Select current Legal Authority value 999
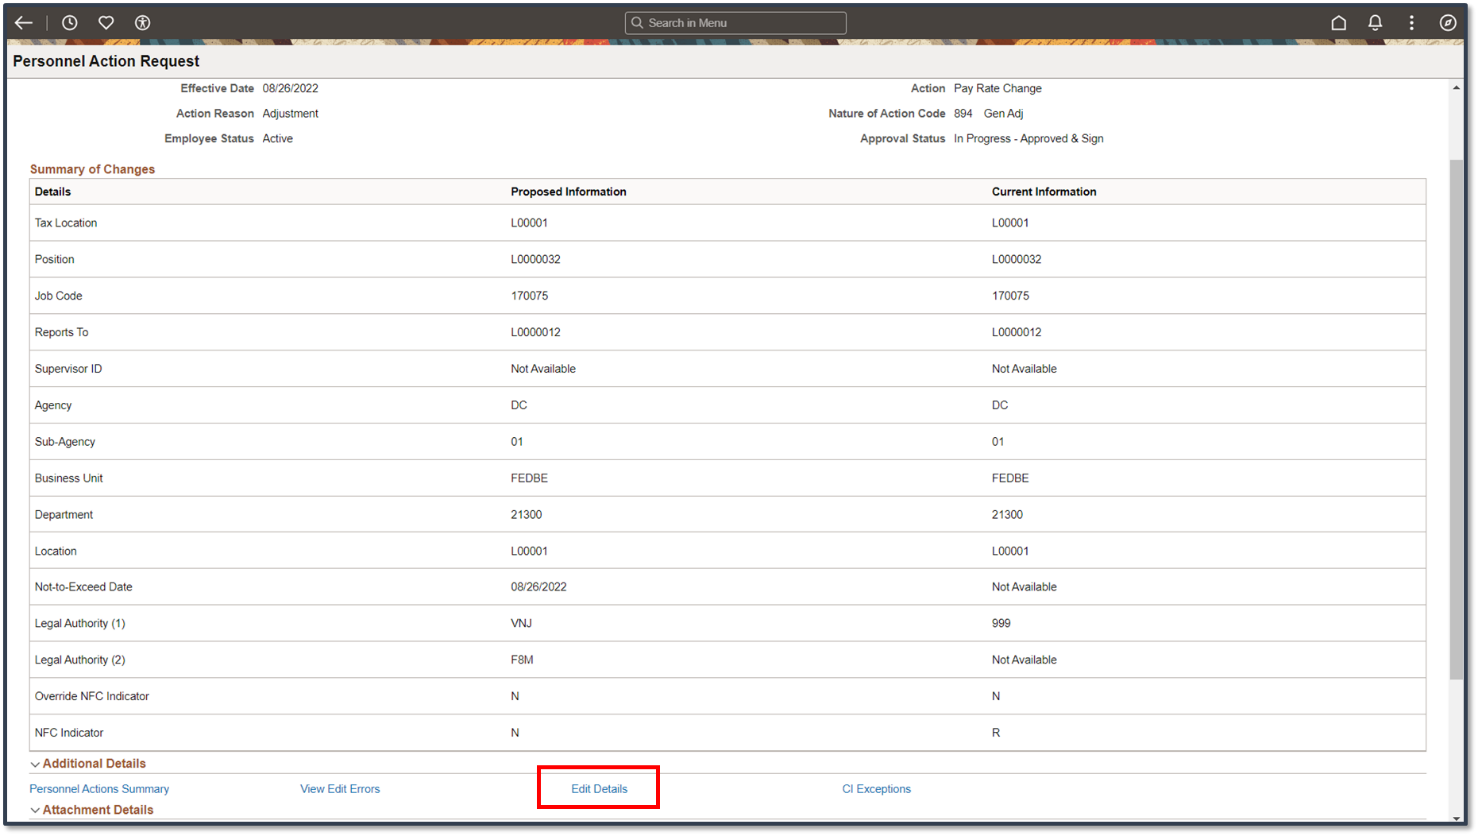This screenshot has height=836, width=1478. [x=1002, y=624]
